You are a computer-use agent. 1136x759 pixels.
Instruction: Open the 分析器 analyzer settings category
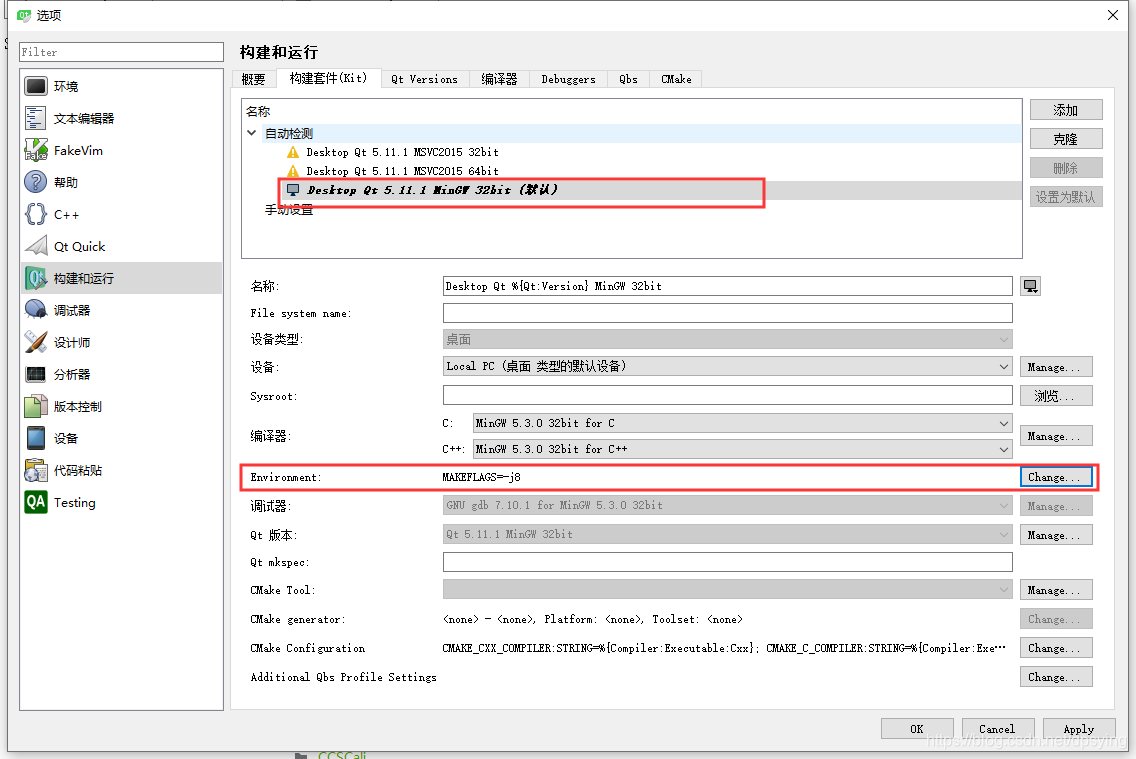[x=121, y=374]
